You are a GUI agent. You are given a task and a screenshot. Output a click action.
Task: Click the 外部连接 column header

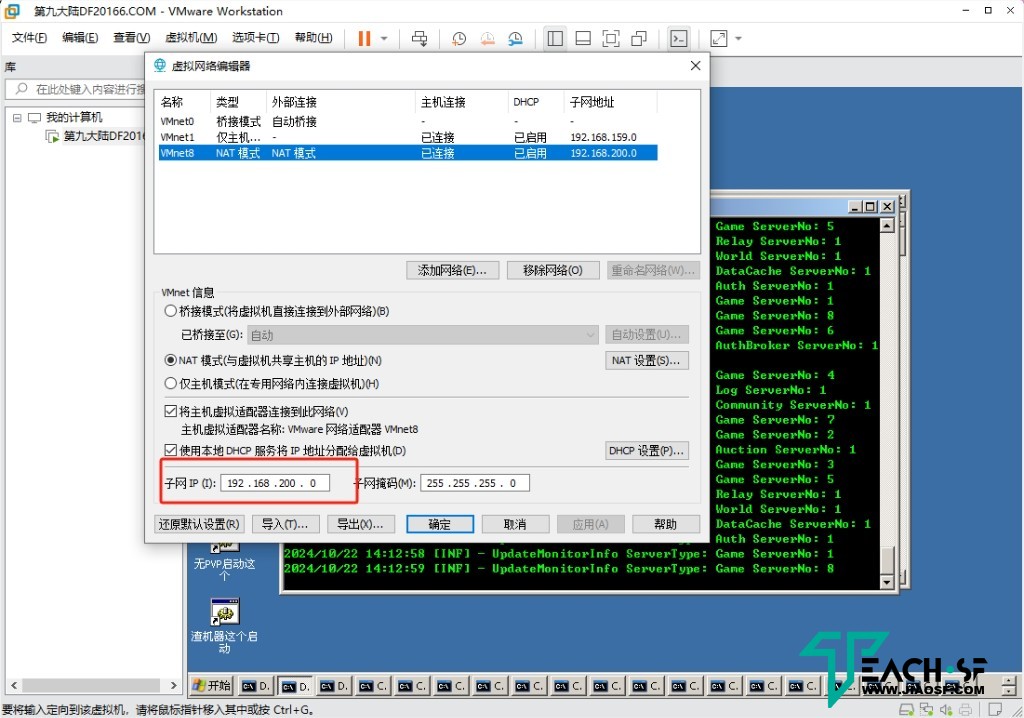pyautogui.click(x=342, y=102)
